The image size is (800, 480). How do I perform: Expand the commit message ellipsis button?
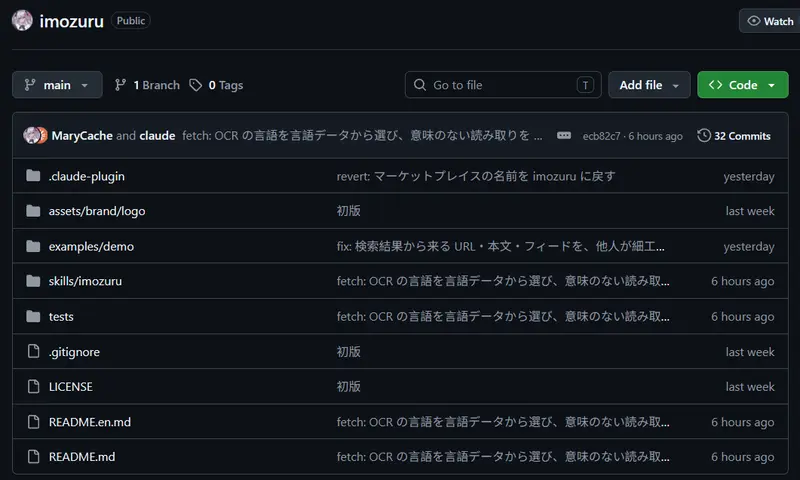tap(564, 135)
